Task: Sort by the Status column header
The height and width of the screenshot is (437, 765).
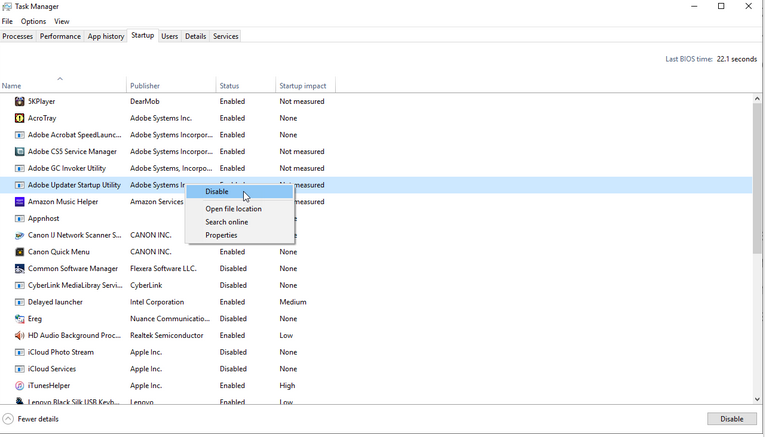Action: point(246,85)
